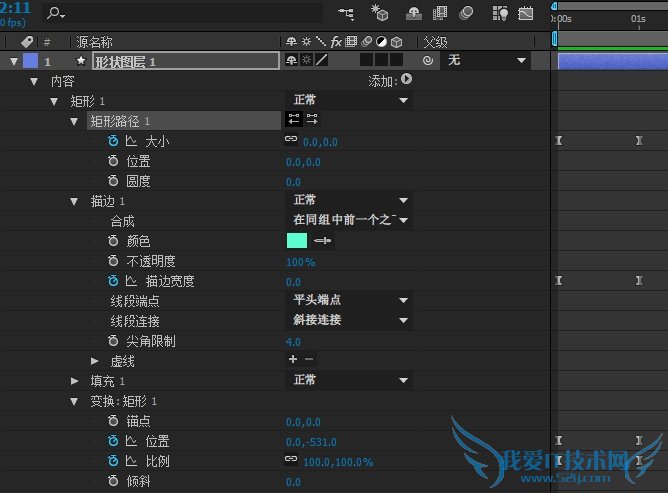This screenshot has width=668, height=493.
Task: Click the stroke color eyedropper
Action: tap(322, 241)
